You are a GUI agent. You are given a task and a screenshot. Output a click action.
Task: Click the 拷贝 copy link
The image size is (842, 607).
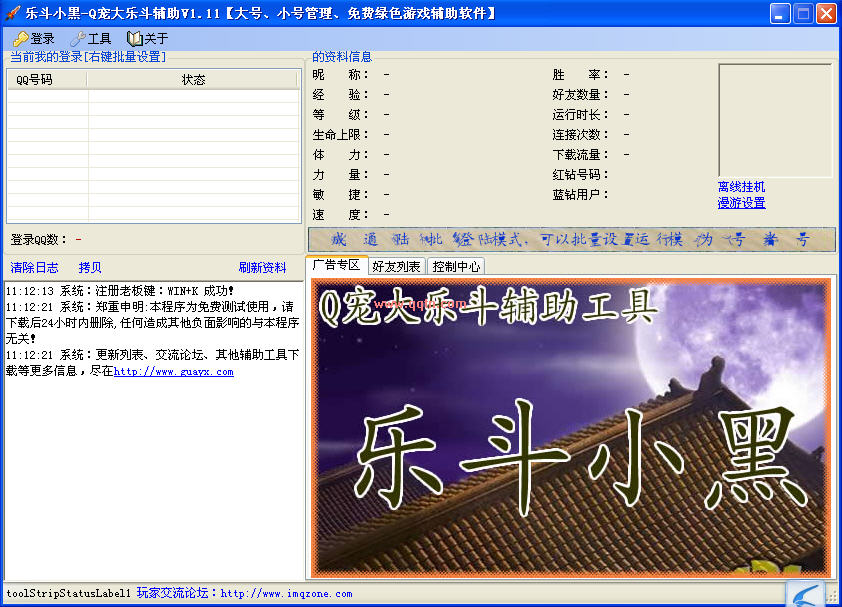(x=89, y=268)
